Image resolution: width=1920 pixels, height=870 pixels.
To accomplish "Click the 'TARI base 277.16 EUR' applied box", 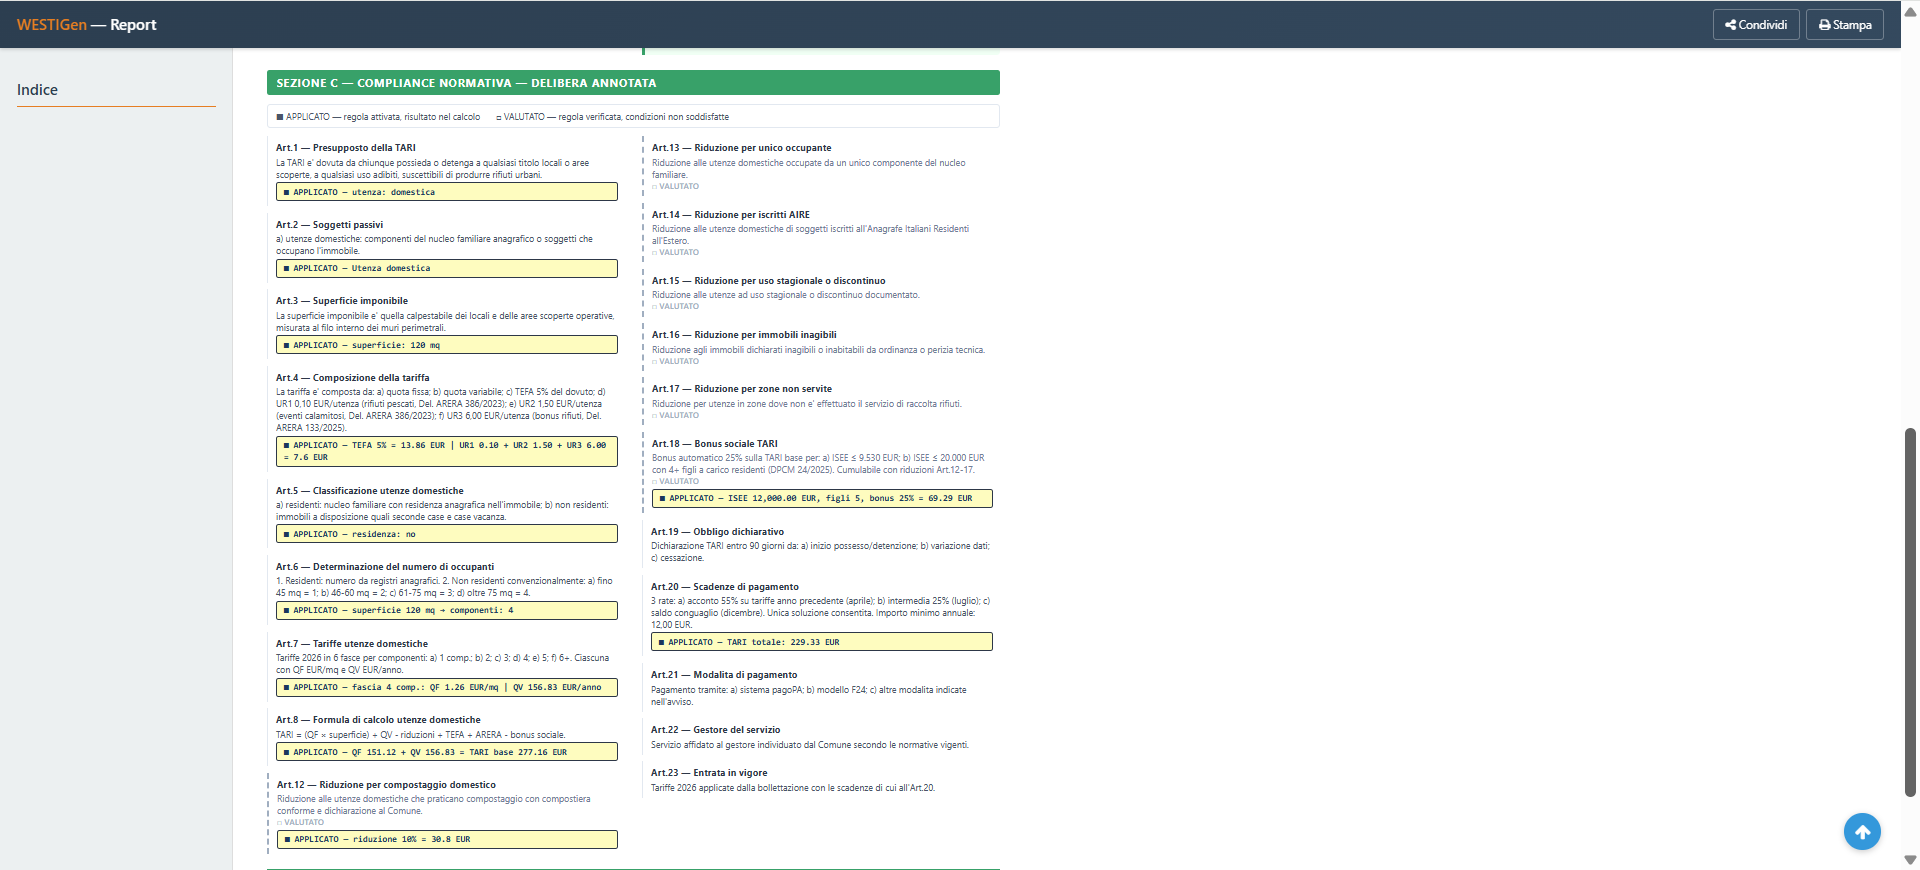I will click(447, 752).
